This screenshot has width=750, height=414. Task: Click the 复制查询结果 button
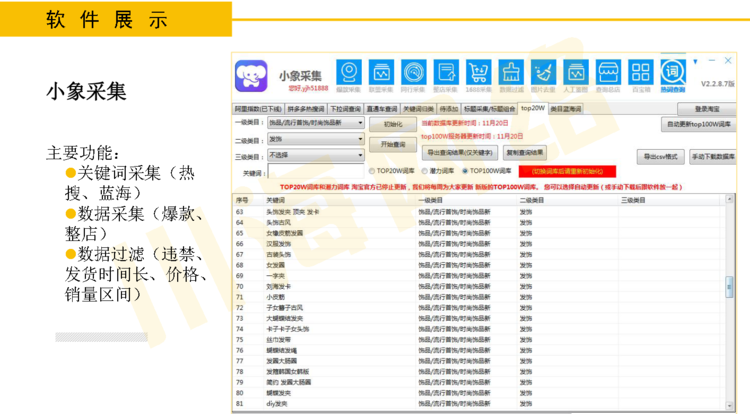click(x=525, y=153)
